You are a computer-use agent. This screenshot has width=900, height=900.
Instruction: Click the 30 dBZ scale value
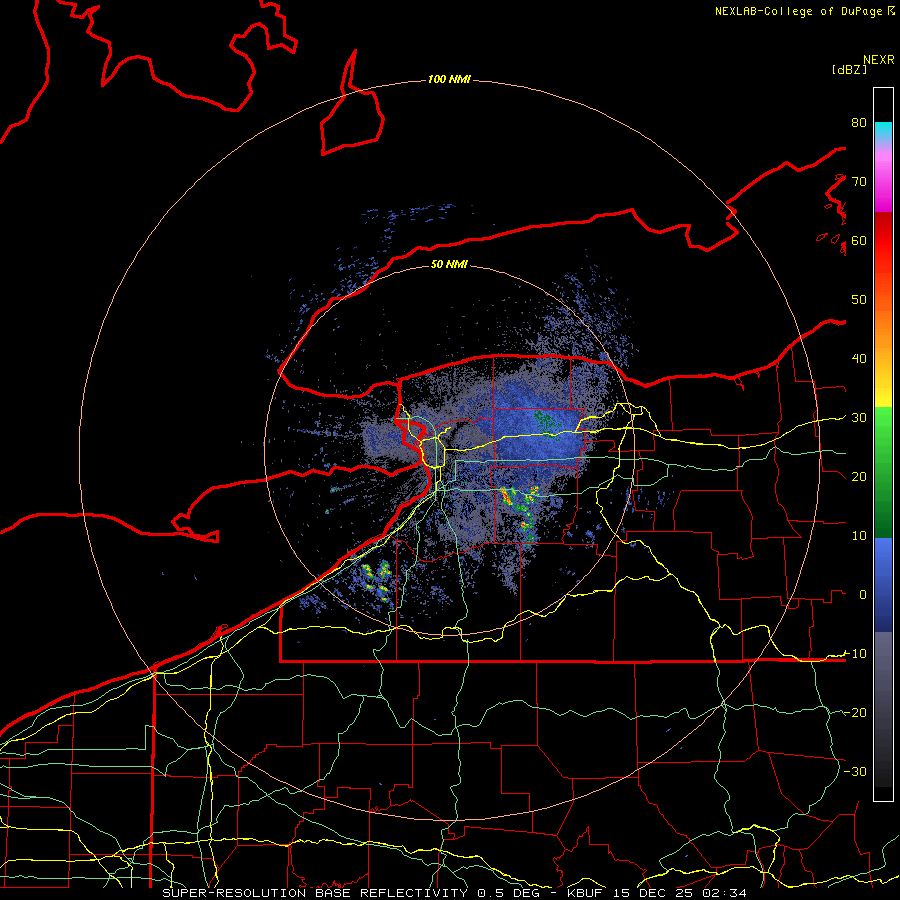coord(859,418)
